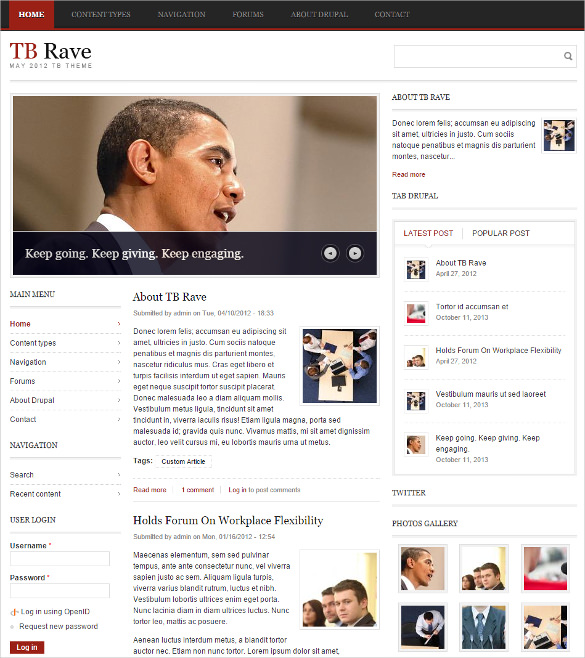Open gallery photo of group of colleagues
This screenshot has height=658, width=585.
[483, 568]
